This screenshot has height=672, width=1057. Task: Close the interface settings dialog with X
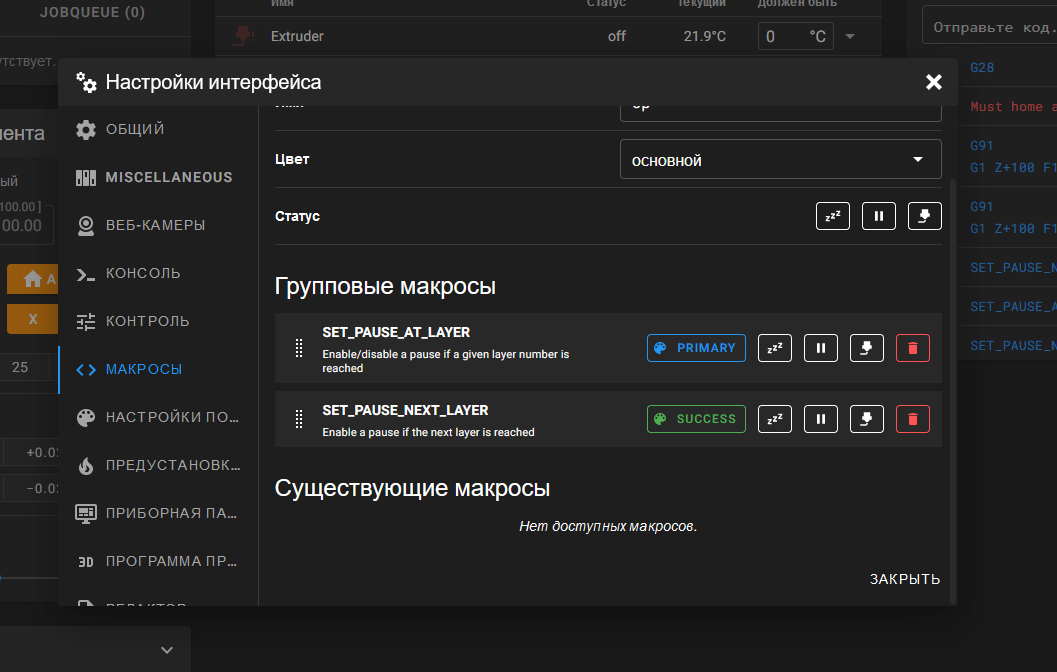coord(933,82)
